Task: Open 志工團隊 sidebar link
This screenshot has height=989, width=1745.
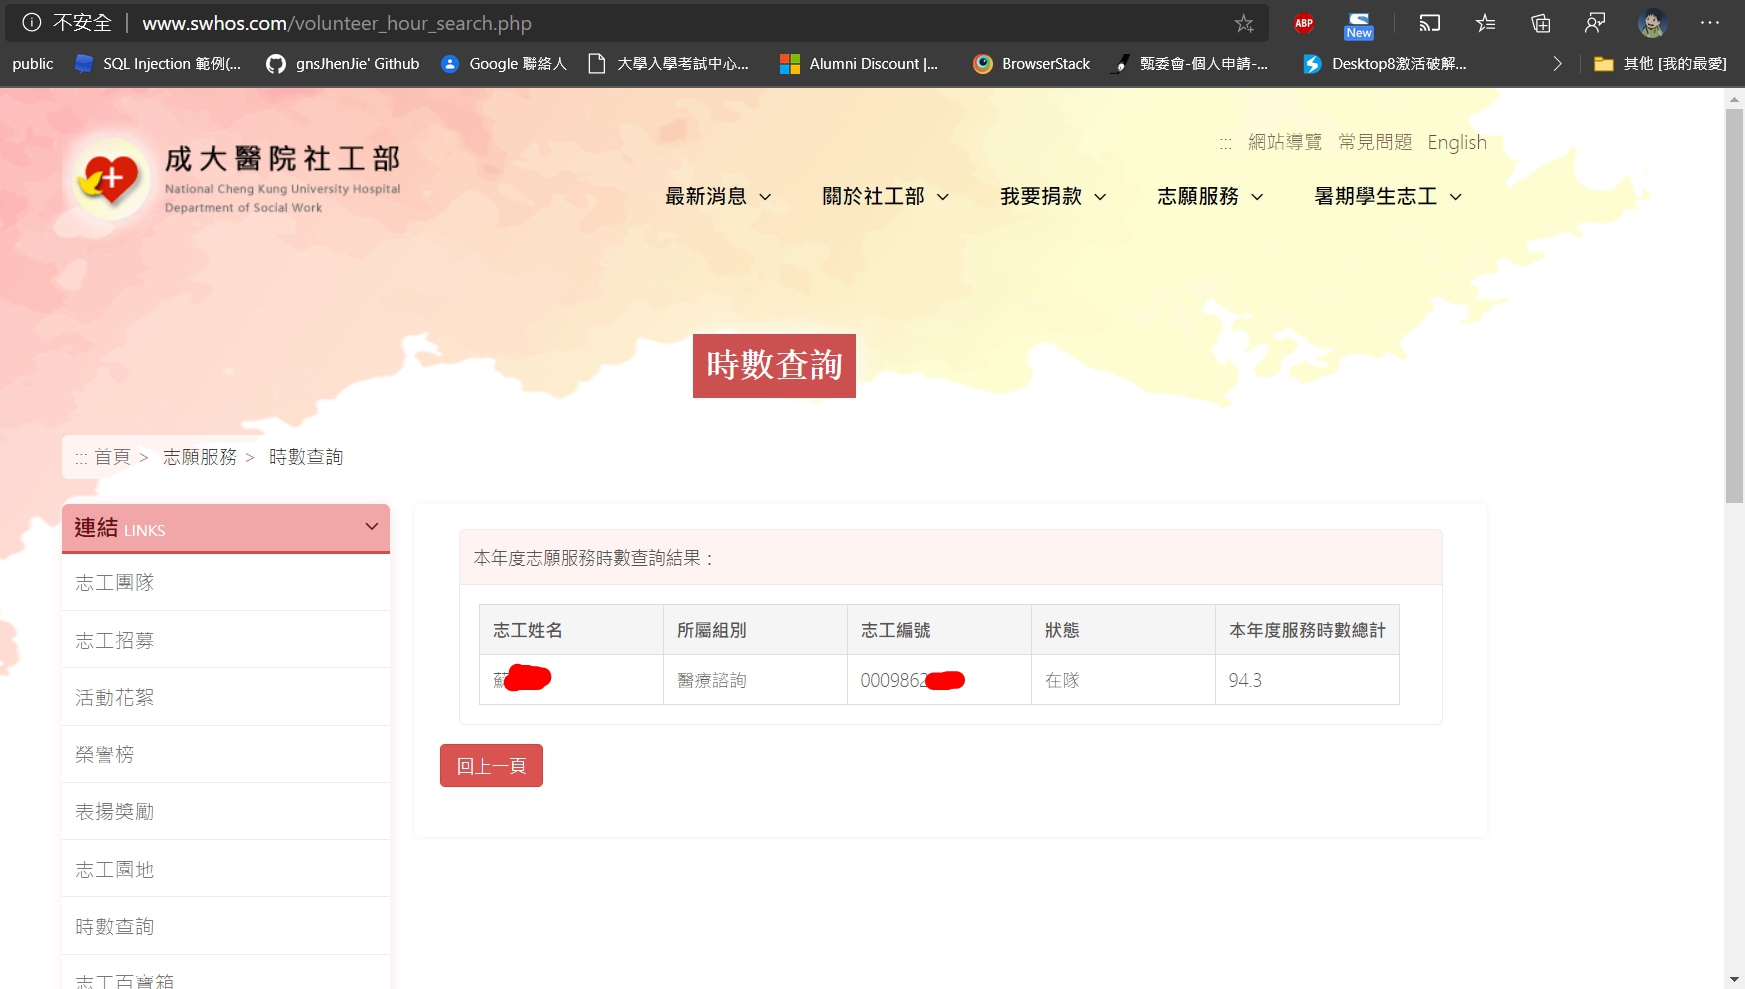Action: point(226,582)
